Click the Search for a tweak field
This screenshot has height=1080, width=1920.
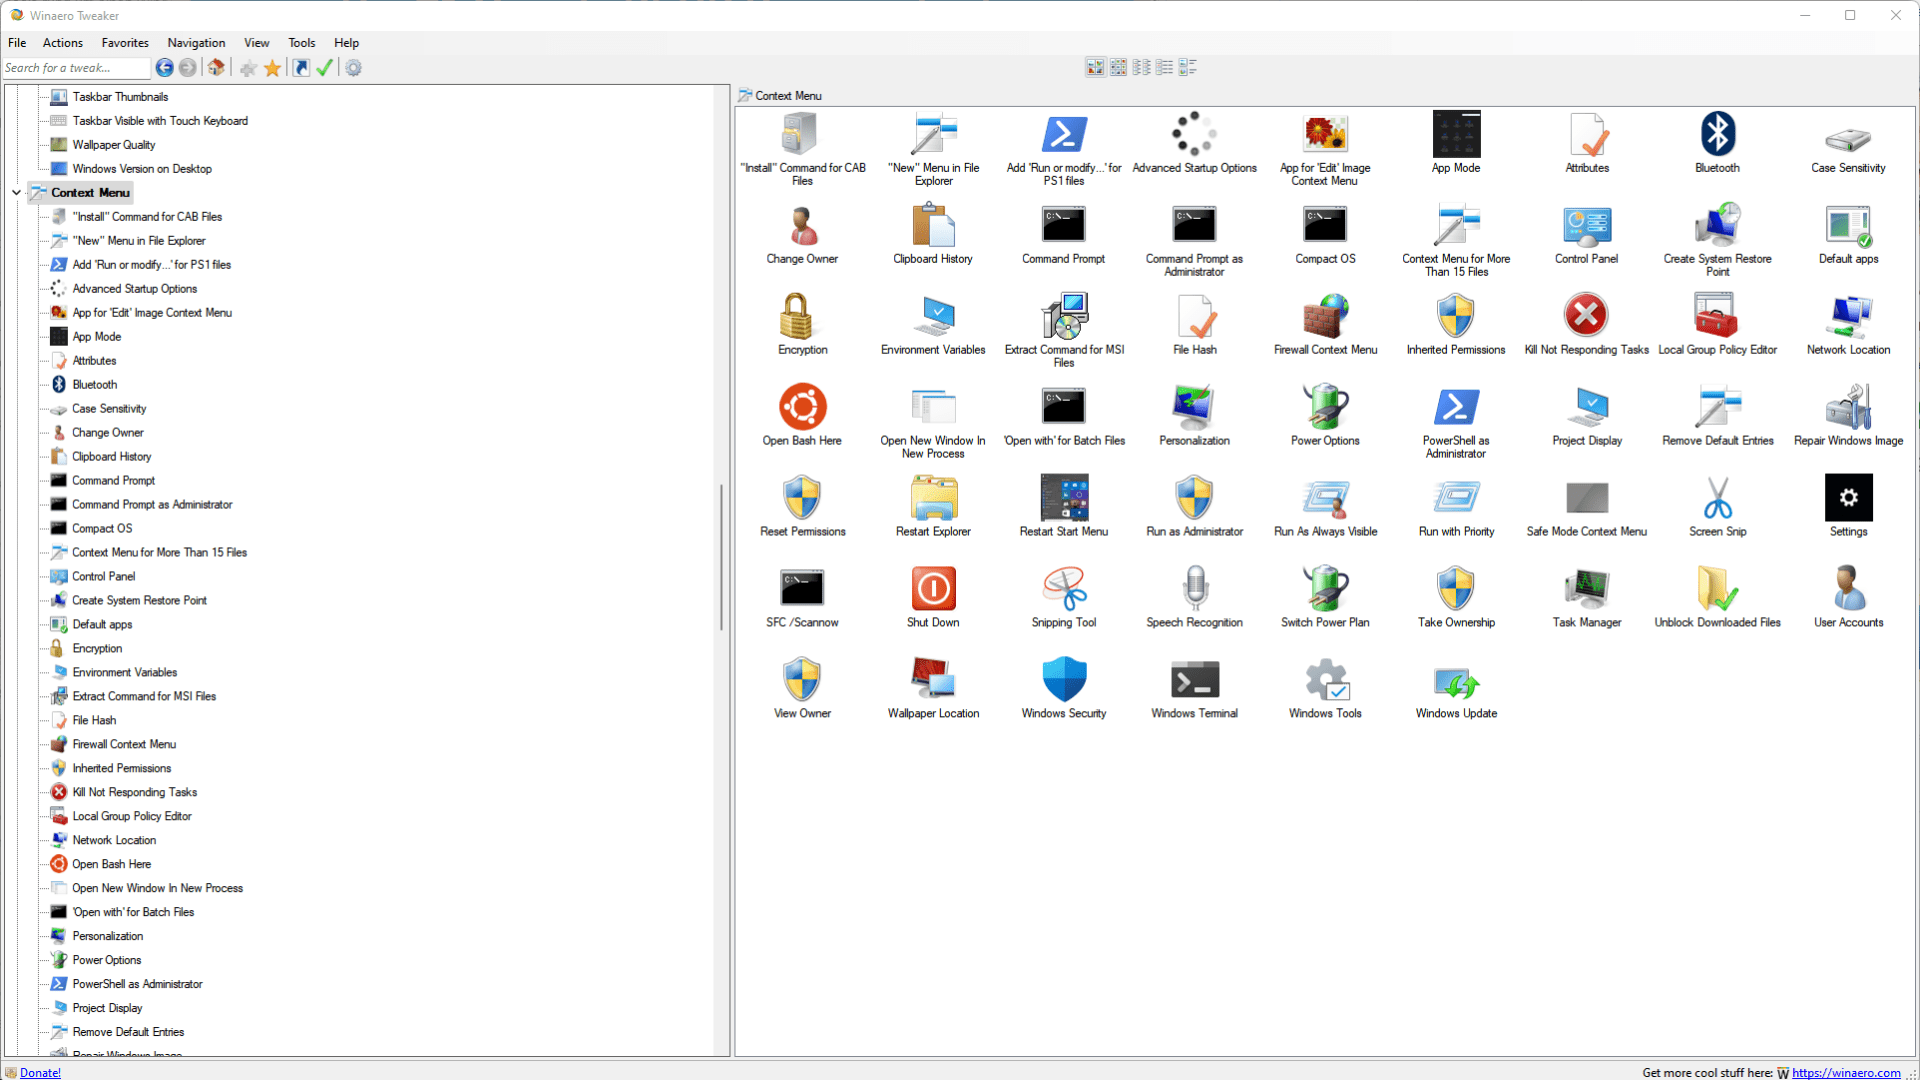tap(76, 68)
